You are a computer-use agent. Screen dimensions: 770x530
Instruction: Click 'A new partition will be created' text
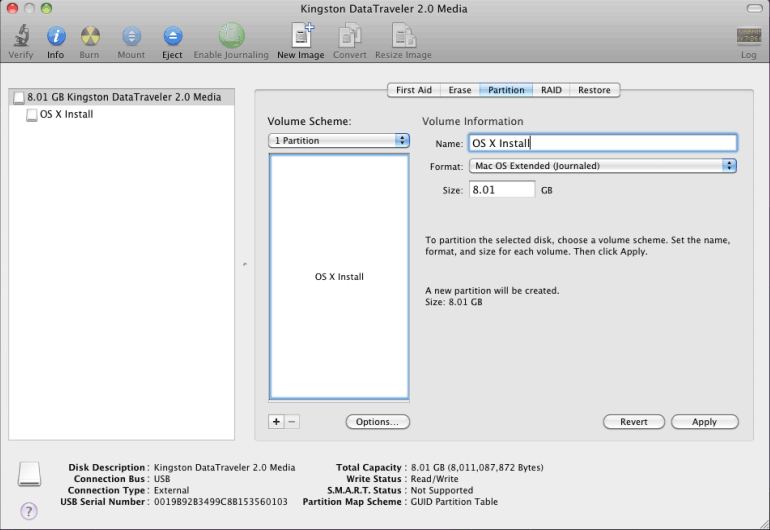492,290
